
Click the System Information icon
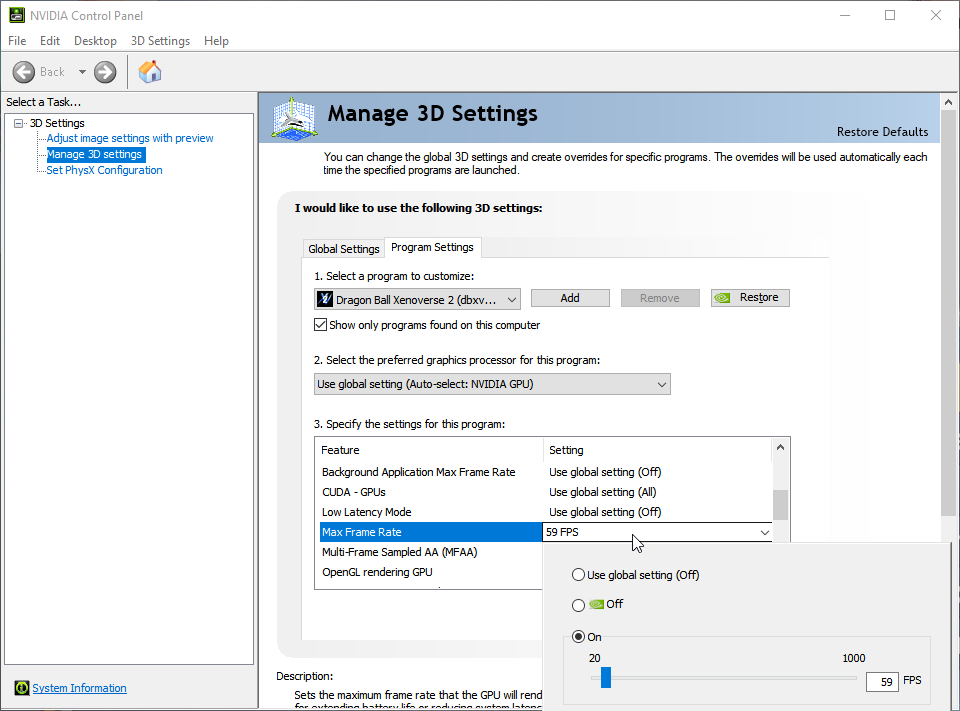21,688
